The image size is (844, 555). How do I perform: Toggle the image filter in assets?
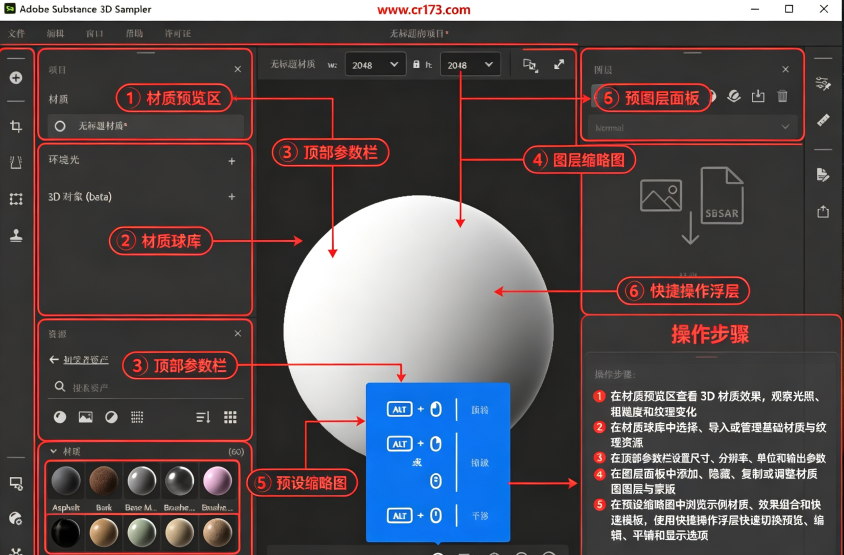[x=86, y=417]
